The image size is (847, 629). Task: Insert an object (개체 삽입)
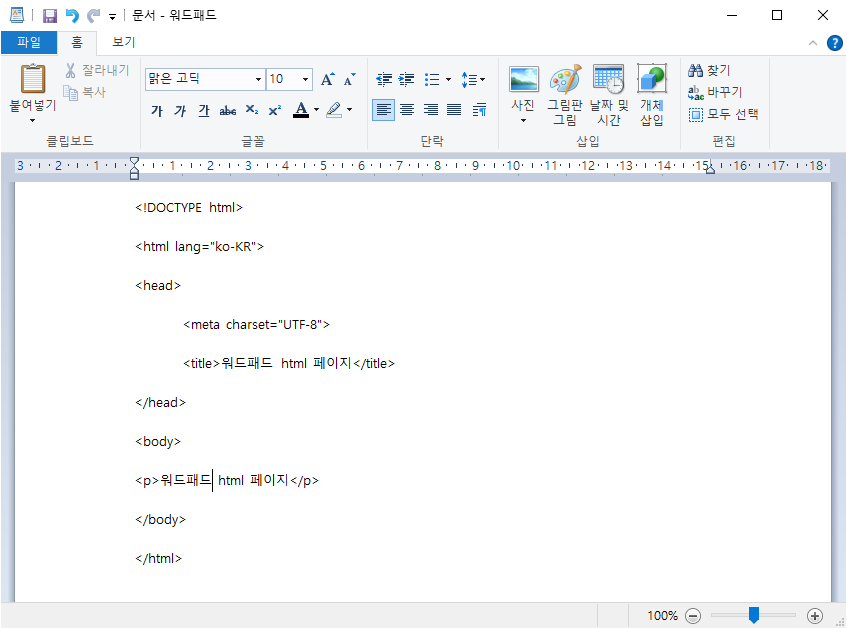point(651,80)
